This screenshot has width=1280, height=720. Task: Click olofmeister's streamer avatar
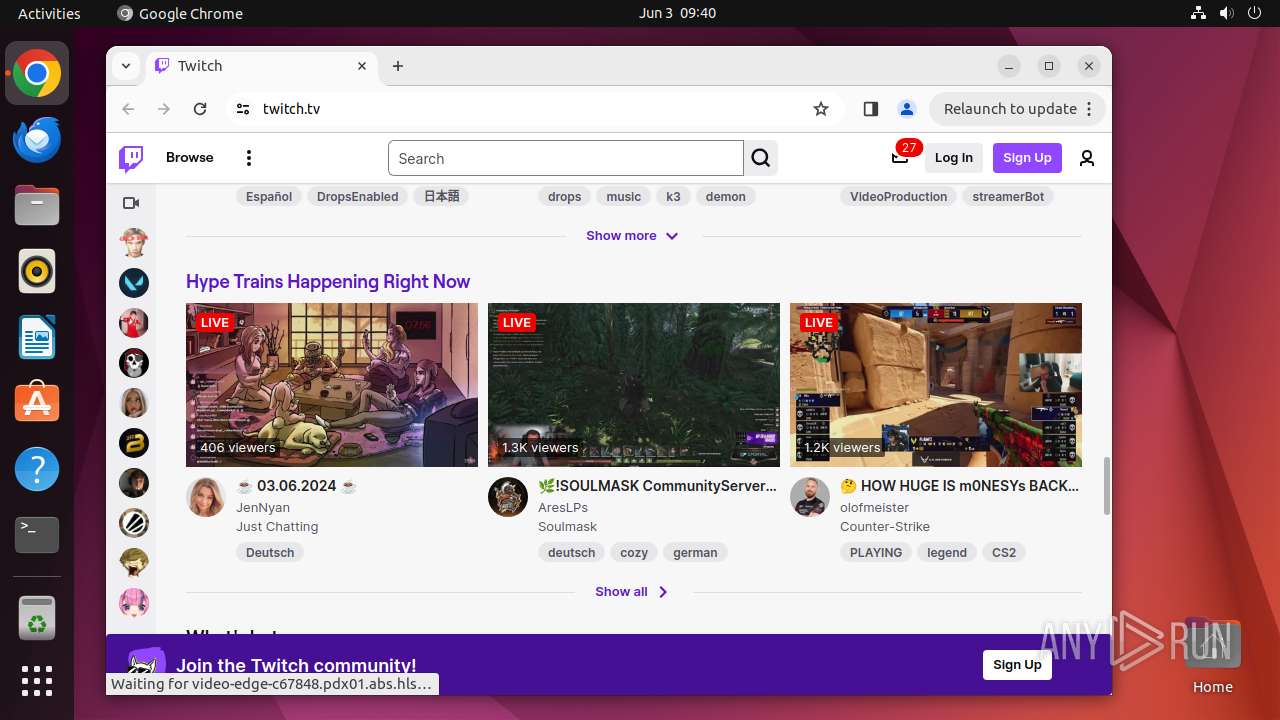pyautogui.click(x=810, y=497)
